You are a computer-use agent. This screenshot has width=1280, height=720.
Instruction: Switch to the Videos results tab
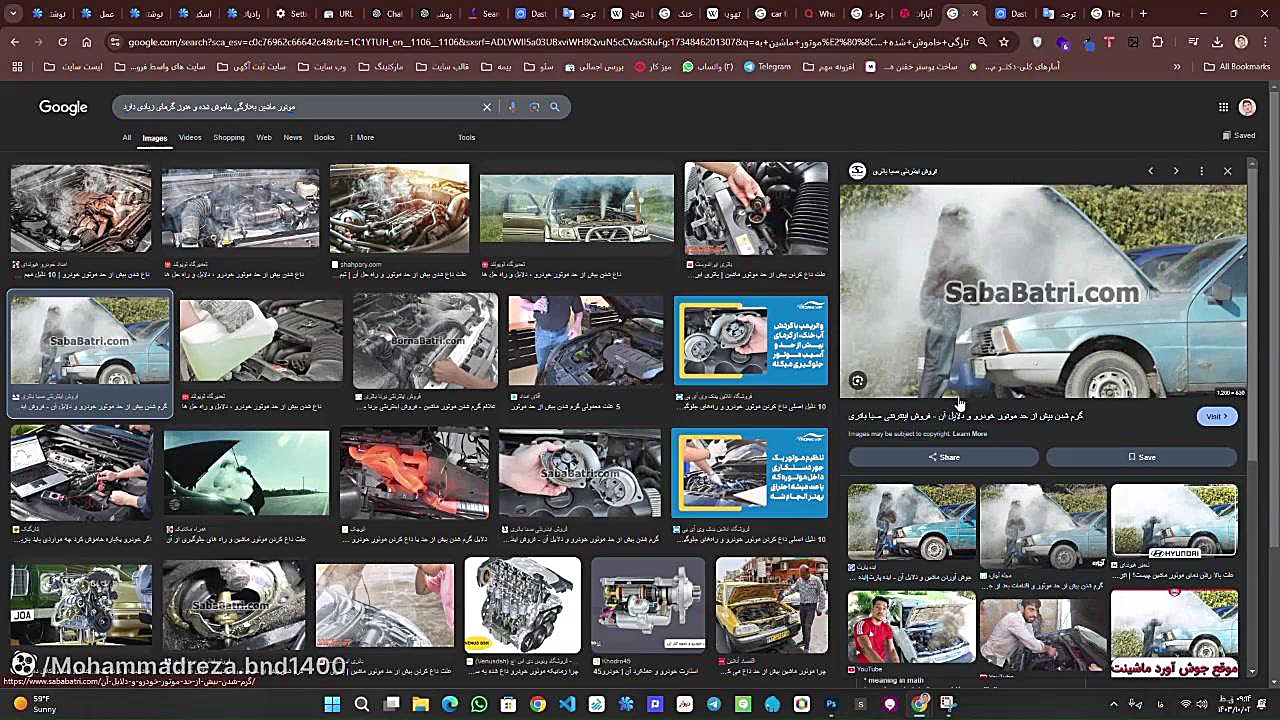point(190,137)
